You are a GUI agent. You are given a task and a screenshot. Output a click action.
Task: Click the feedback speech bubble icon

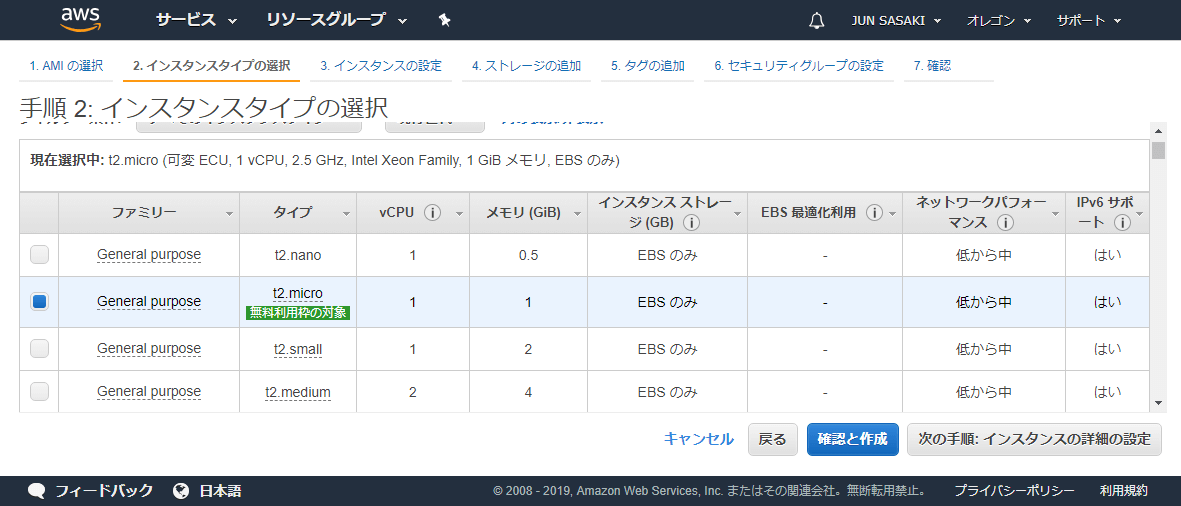click(x=38, y=491)
